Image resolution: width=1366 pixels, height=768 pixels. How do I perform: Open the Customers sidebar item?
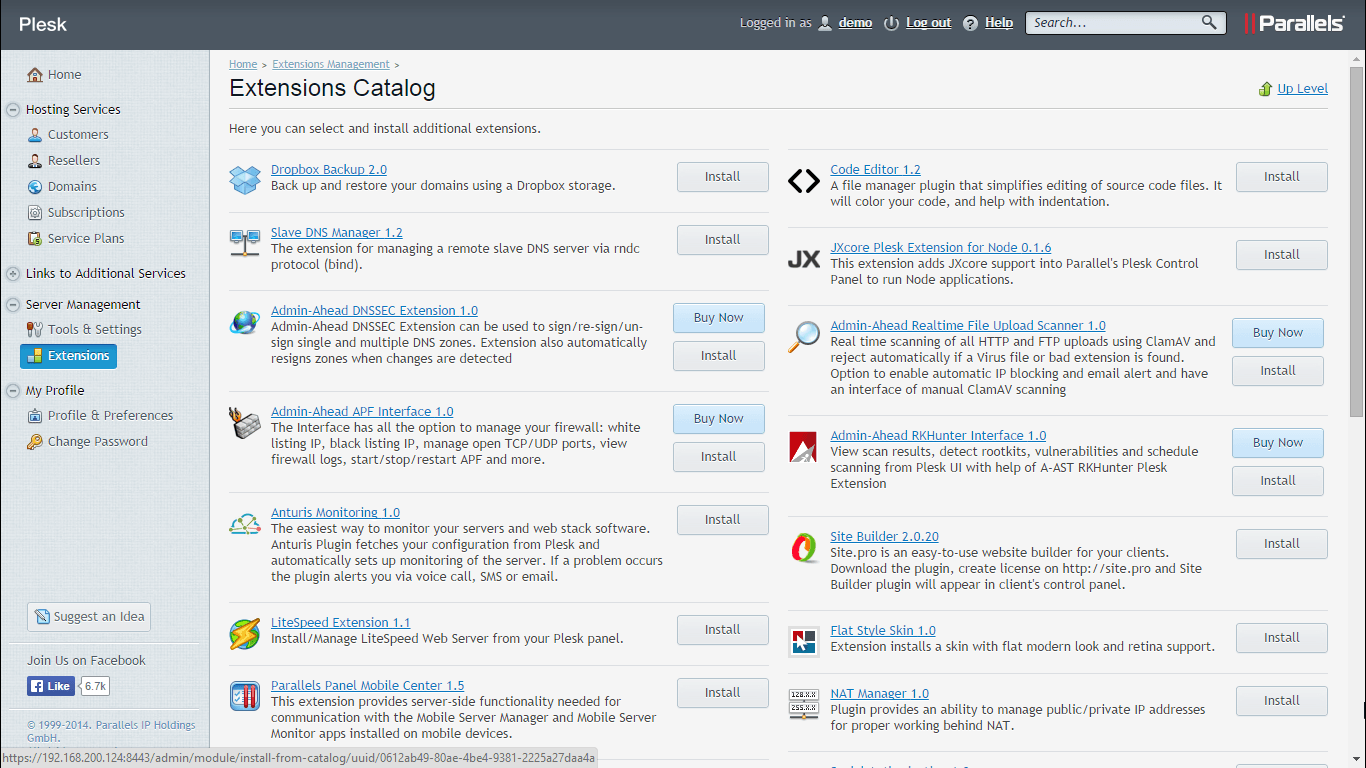(x=78, y=135)
